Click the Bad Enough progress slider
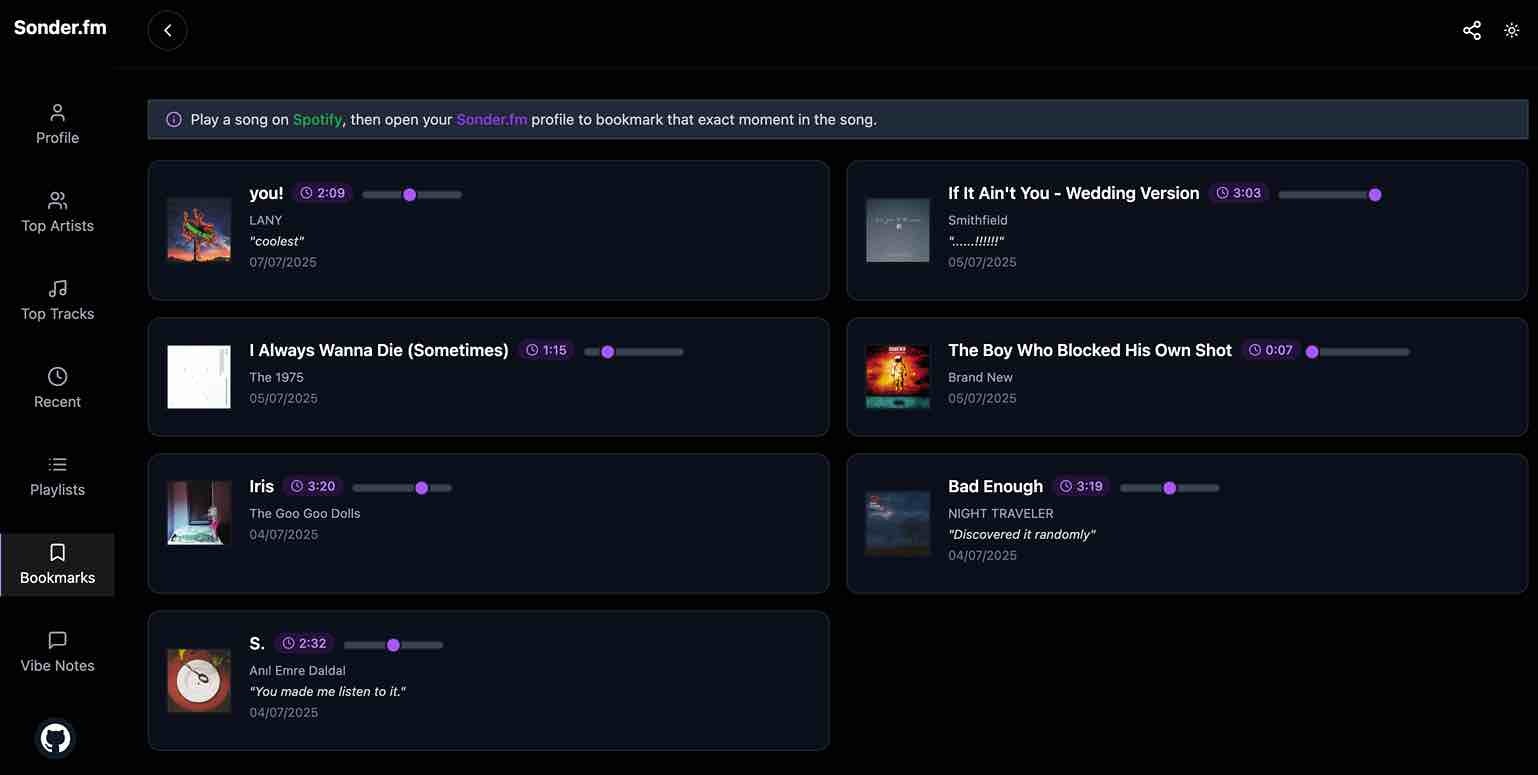Viewport: 1538px width, 775px height. [1170, 487]
